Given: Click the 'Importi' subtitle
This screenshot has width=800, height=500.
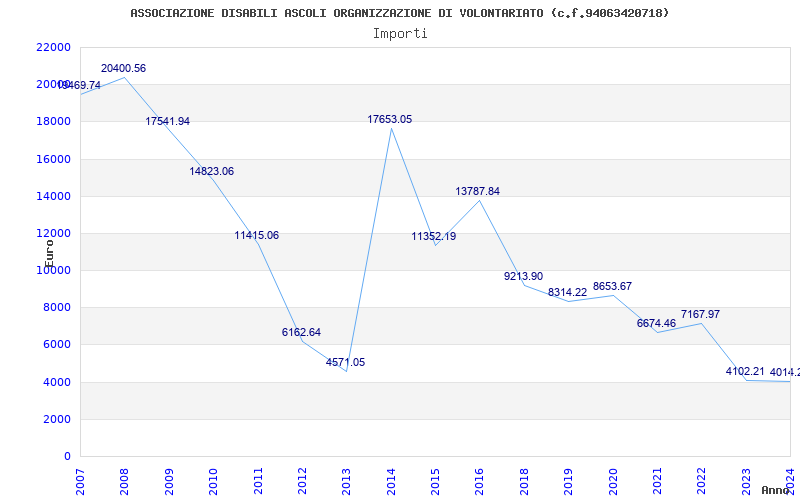Looking at the screenshot, I should pos(400,34).
